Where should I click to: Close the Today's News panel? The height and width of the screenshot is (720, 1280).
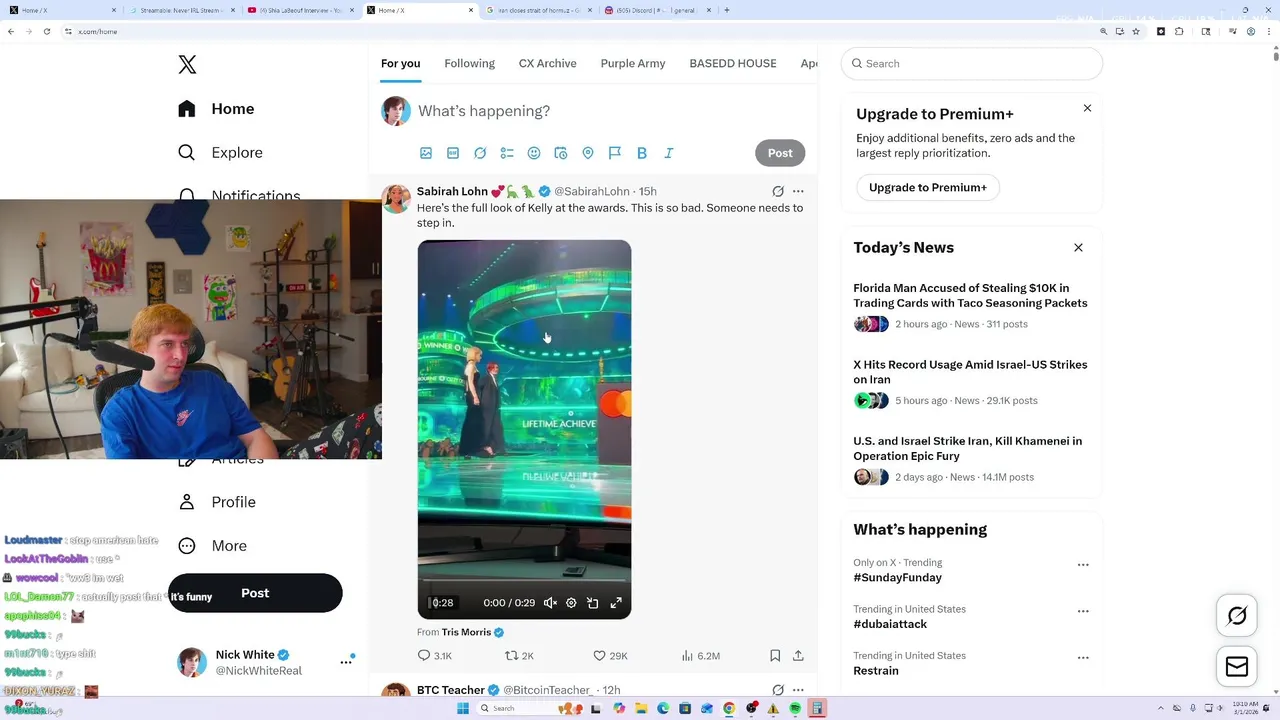pos(1078,247)
